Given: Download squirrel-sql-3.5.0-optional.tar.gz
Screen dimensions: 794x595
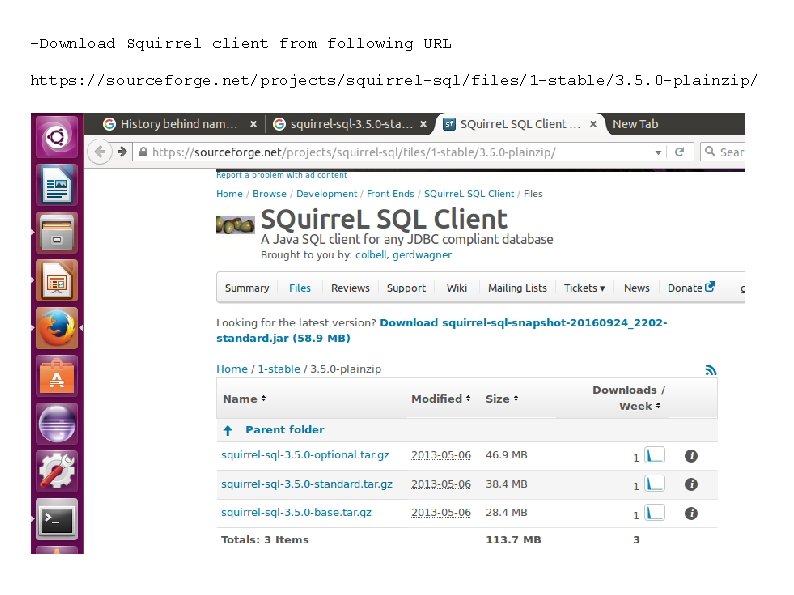Looking at the screenshot, I should (x=305, y=455).
